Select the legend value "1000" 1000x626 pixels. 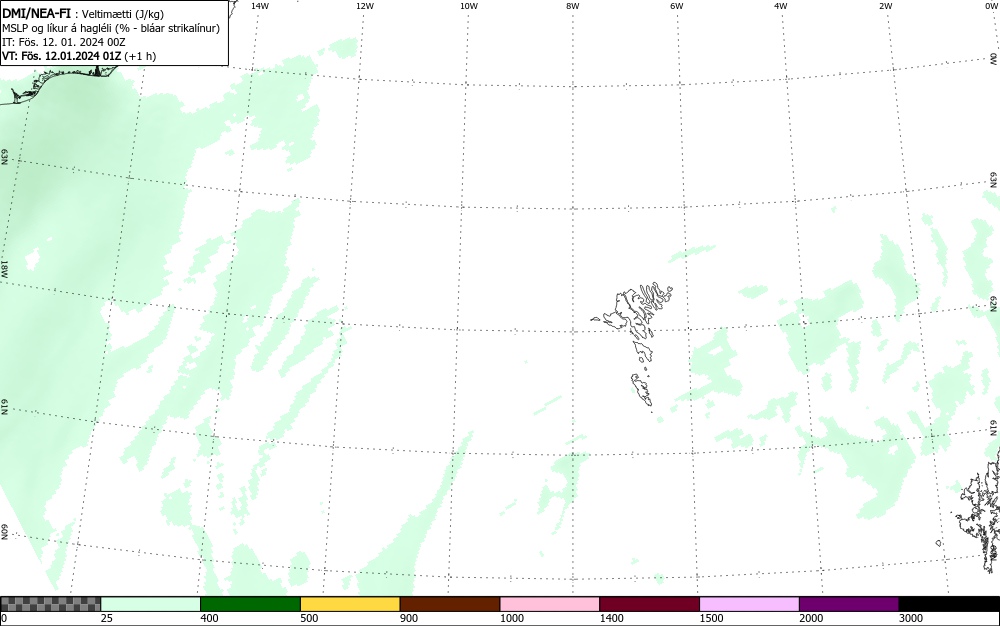[x=511, y=618]
